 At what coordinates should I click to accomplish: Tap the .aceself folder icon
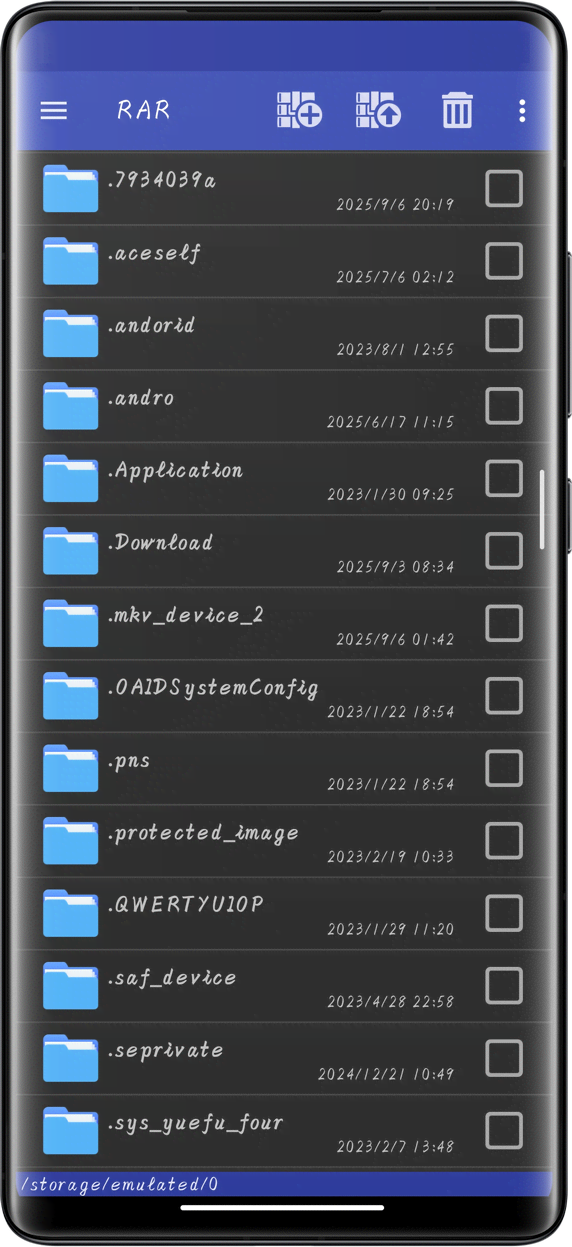[70, 261]
